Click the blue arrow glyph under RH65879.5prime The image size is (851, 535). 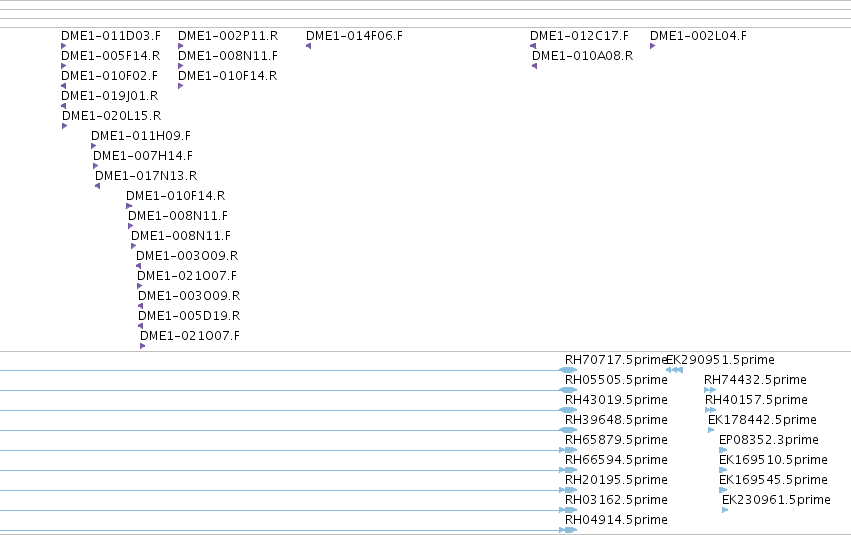point(568,450)
